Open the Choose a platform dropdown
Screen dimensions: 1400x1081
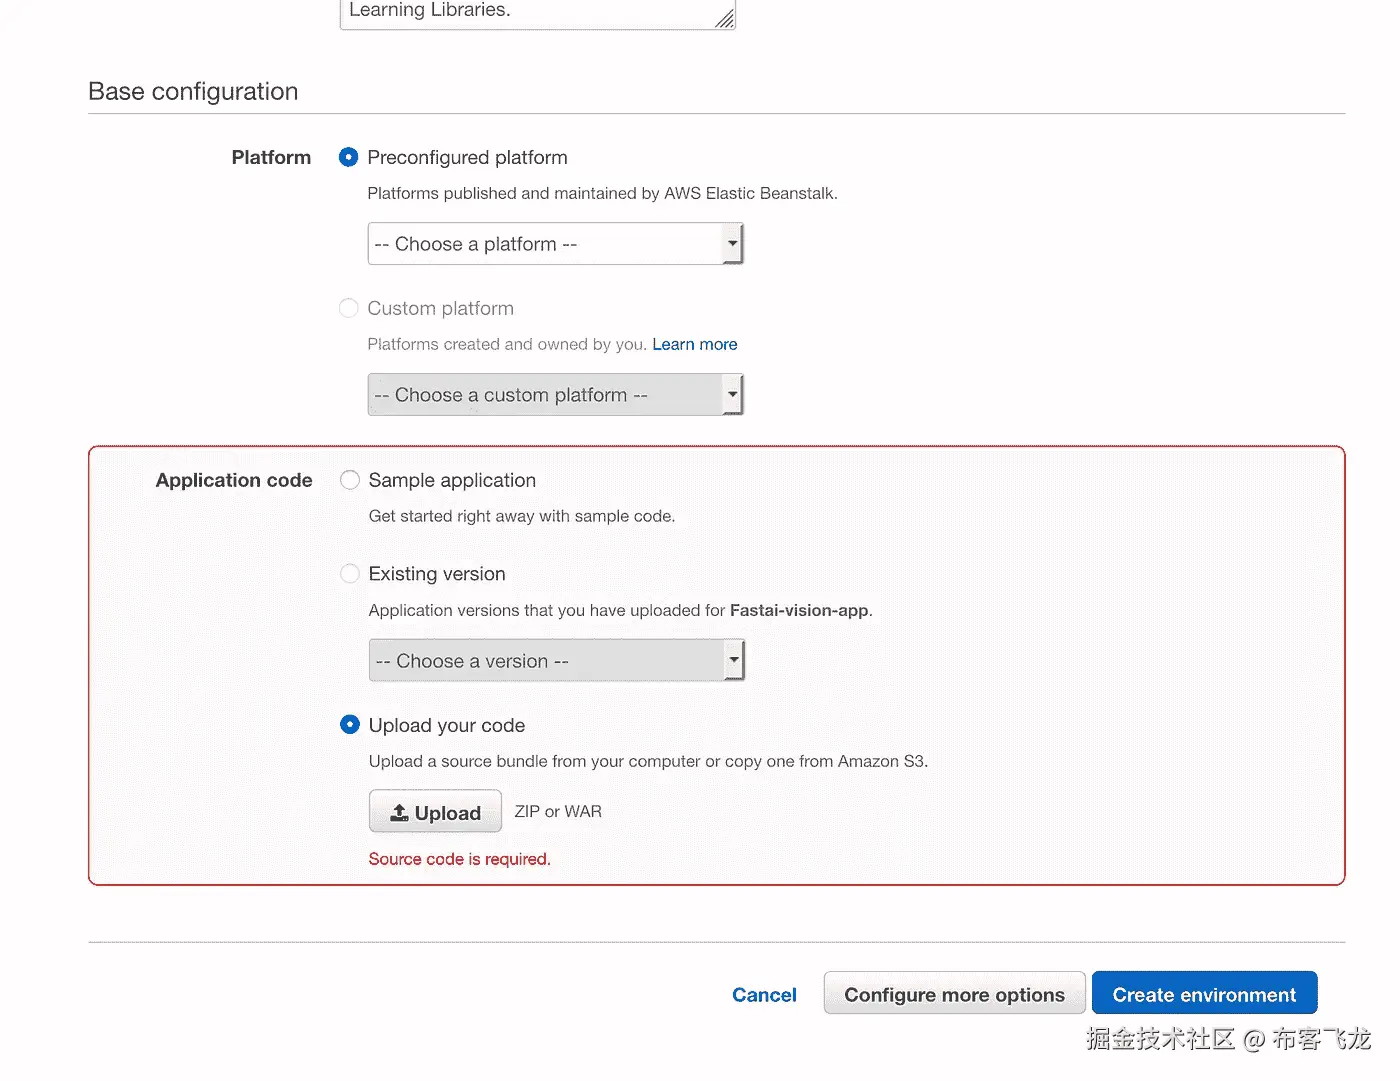tap(555, 244)
